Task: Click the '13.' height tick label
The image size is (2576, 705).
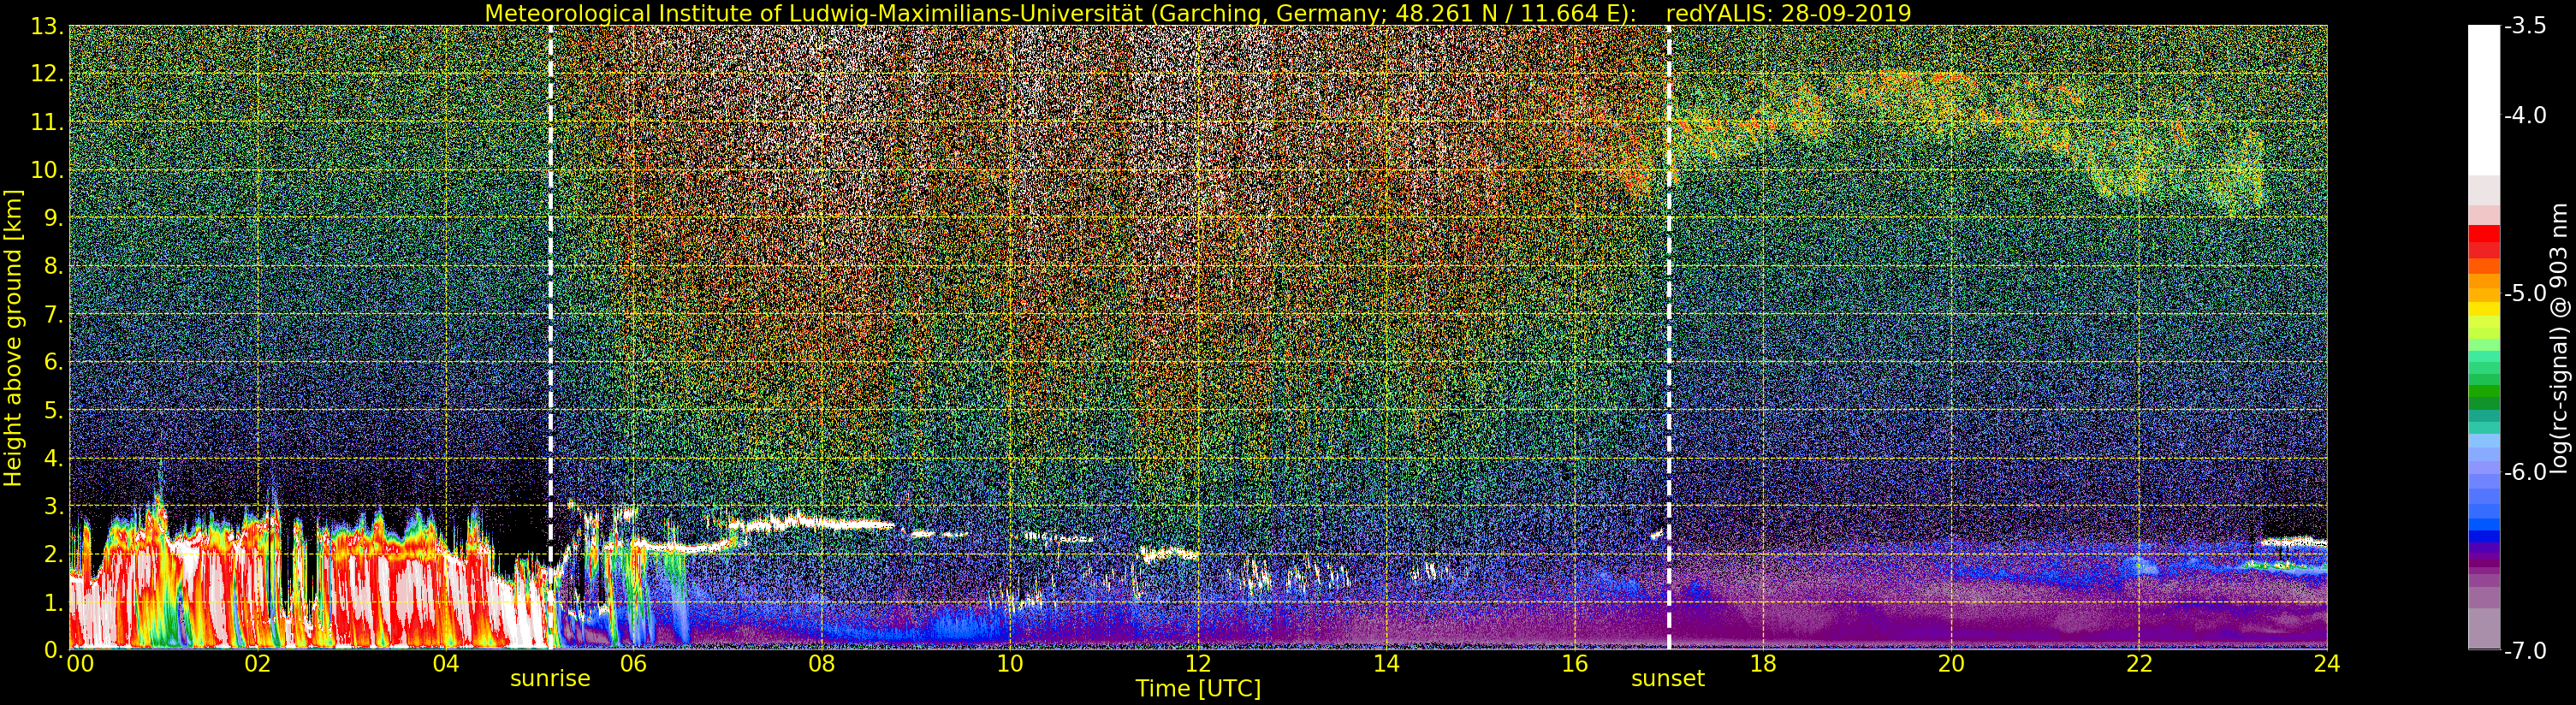Action: pos(47,27)
